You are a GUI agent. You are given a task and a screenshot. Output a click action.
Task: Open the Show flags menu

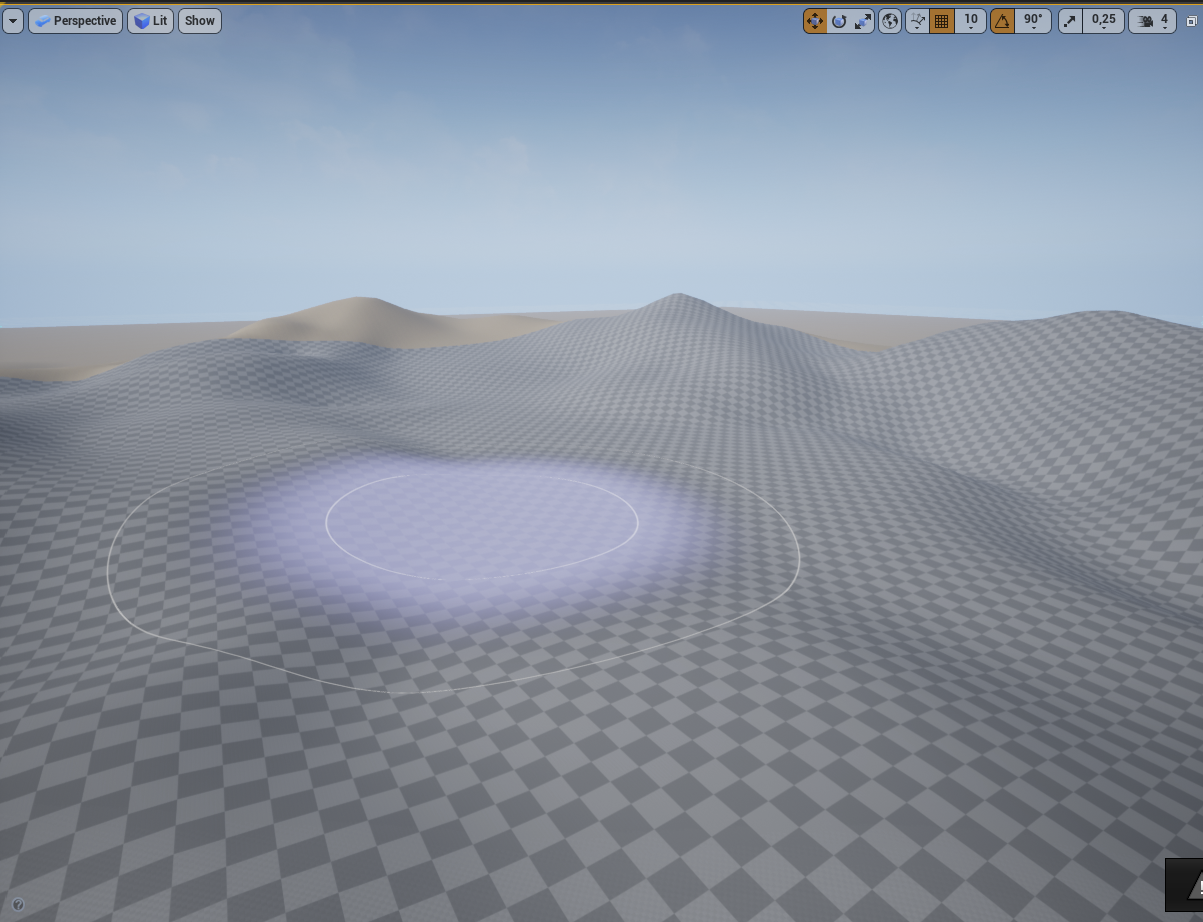coord(200,21)
